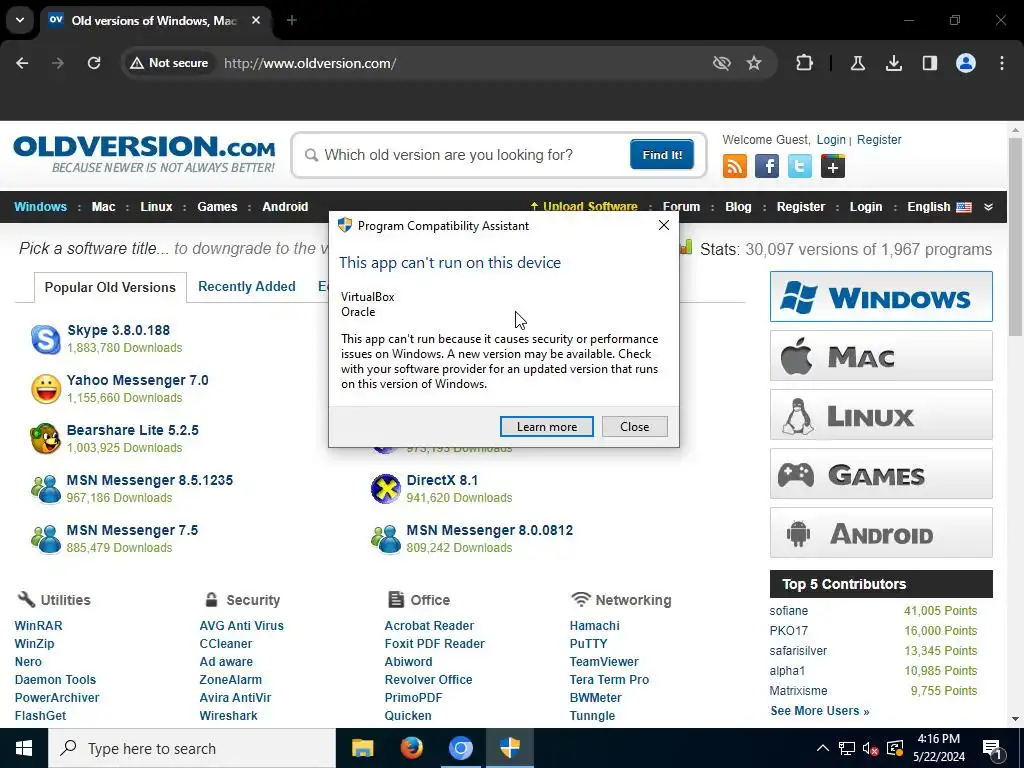Screen dimensions: 1024x768
Task: Show hidden system tray icons
Action: tap(823, 748)
